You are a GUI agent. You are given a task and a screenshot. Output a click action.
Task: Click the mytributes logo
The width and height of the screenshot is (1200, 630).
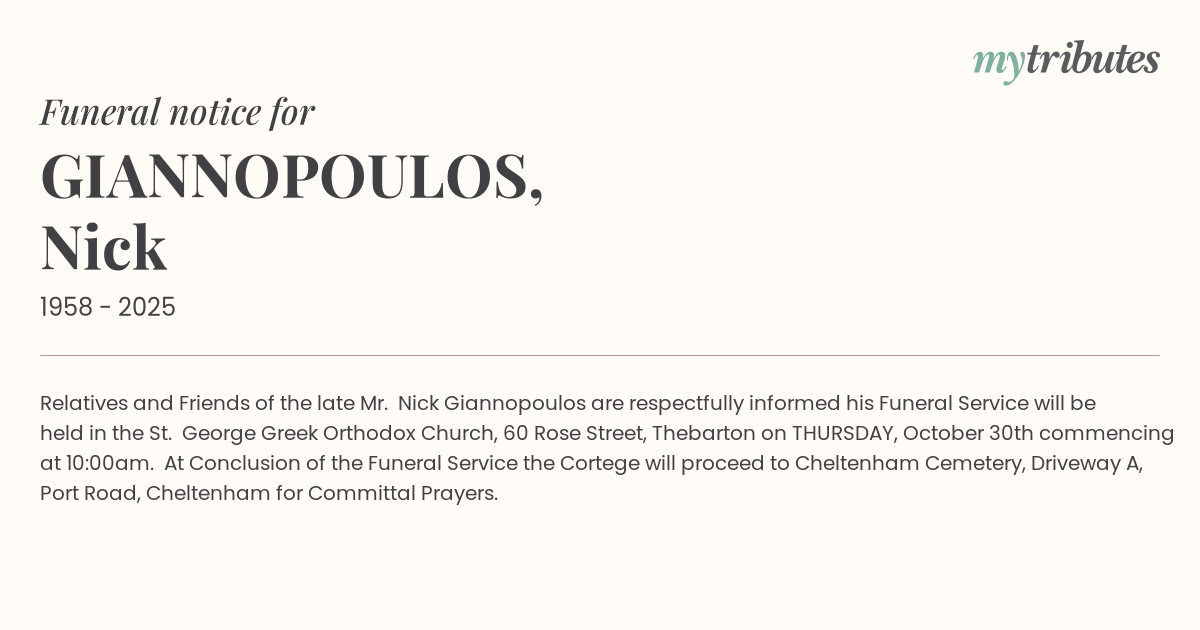click(1066, 60)
